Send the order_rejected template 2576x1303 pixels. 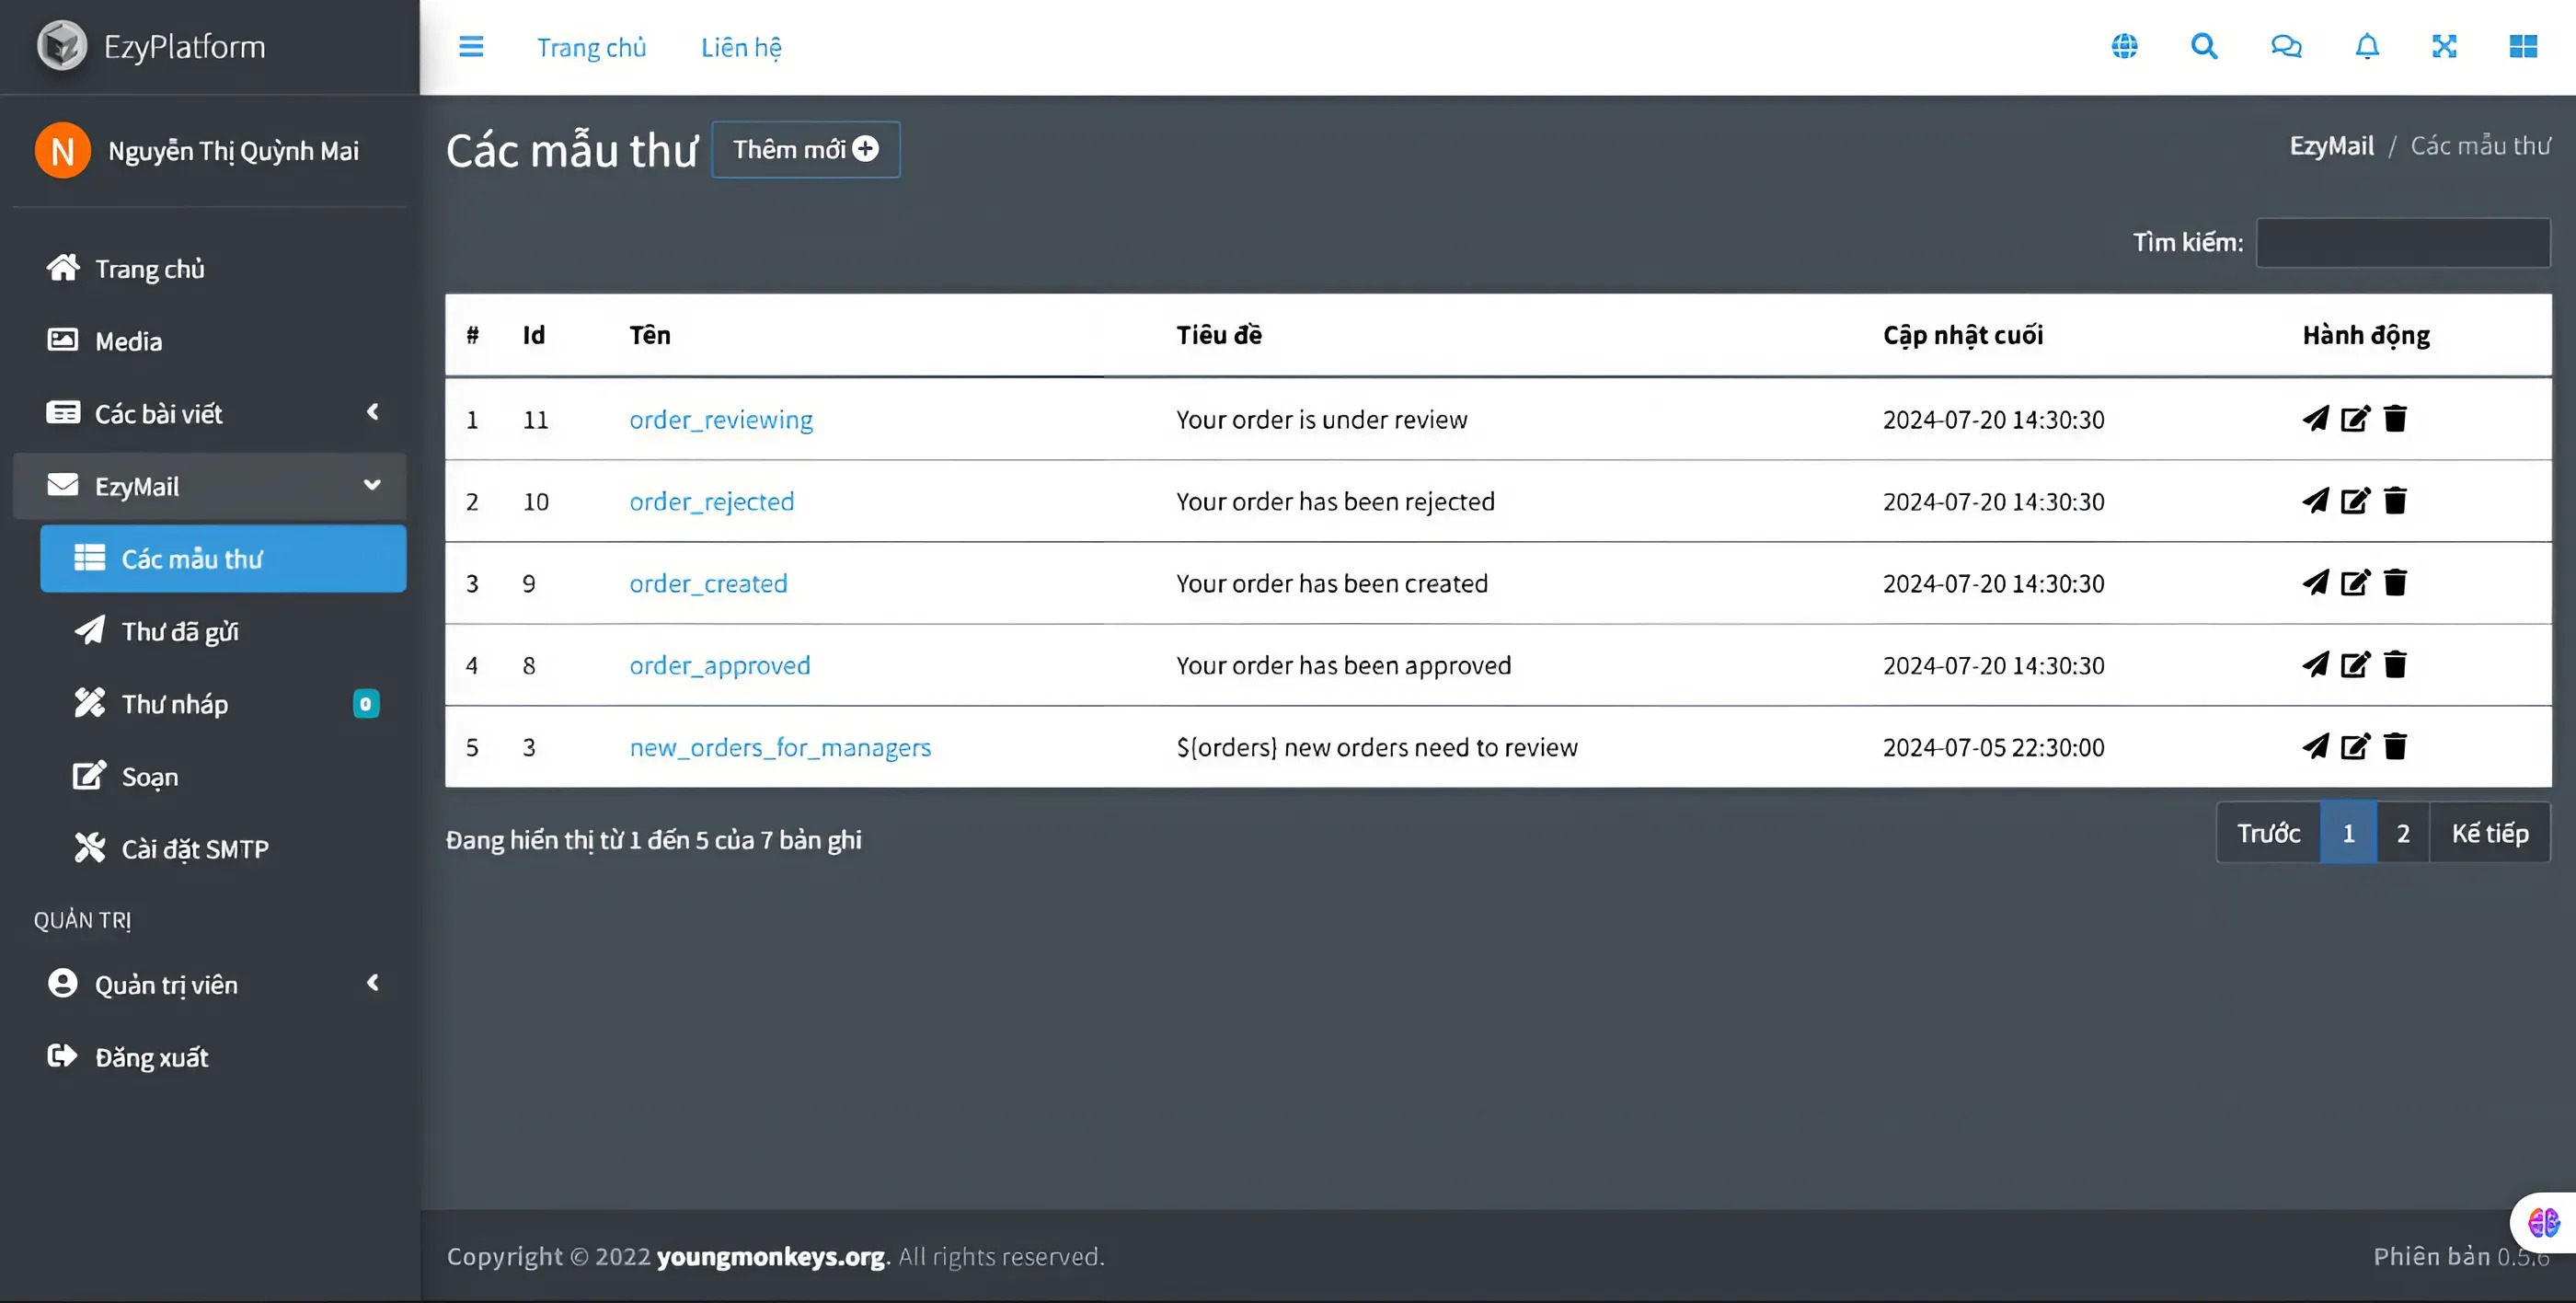point(2315,500)
